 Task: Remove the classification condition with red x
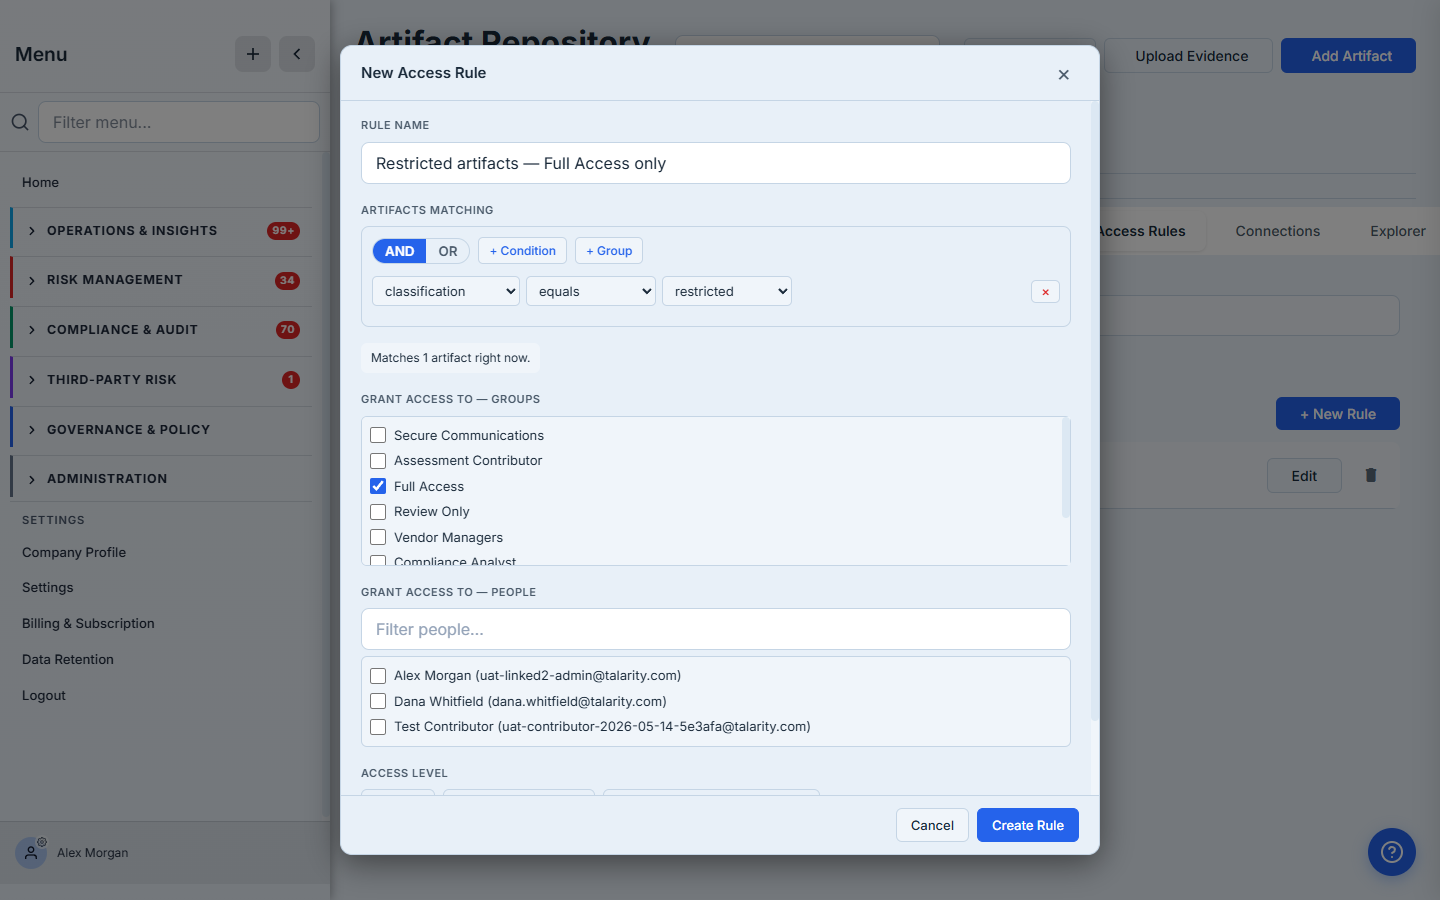point(1045,292)
